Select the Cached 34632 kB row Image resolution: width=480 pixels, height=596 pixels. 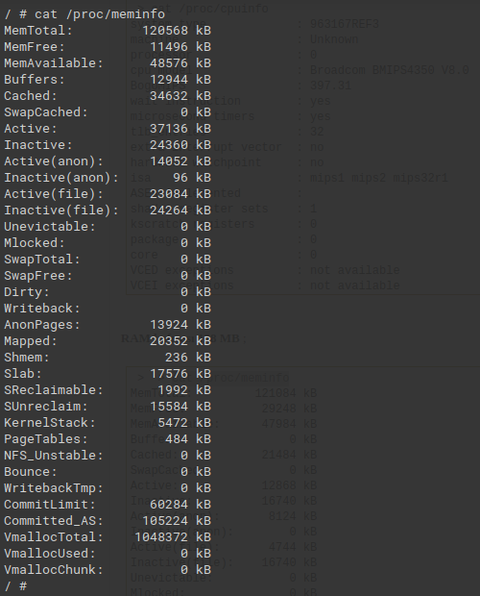108,96
